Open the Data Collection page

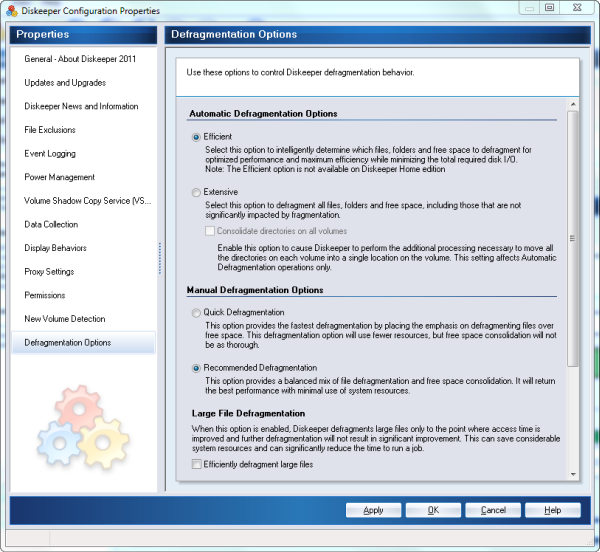click(x=51, y=225)
